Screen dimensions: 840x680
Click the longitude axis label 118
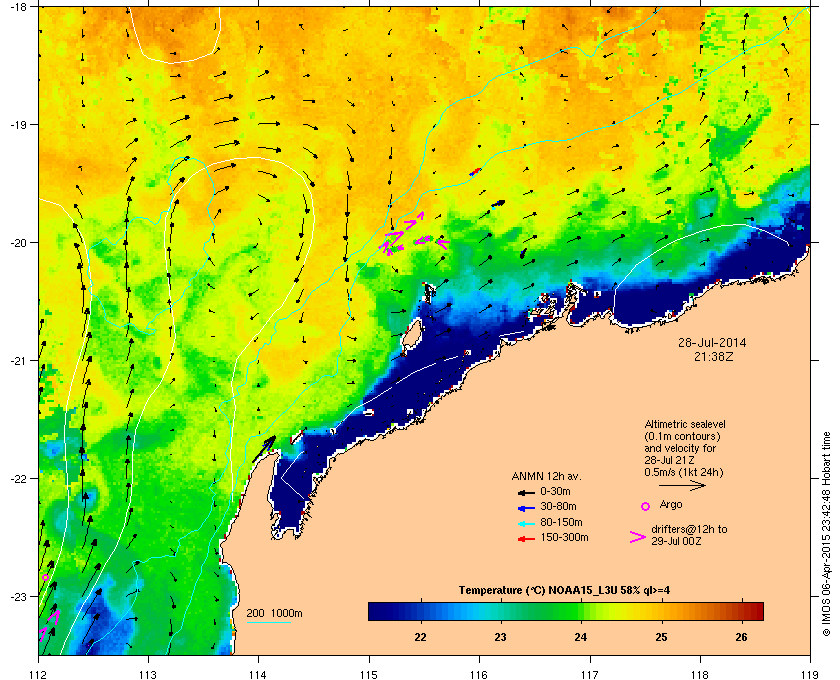click(700, 674)
